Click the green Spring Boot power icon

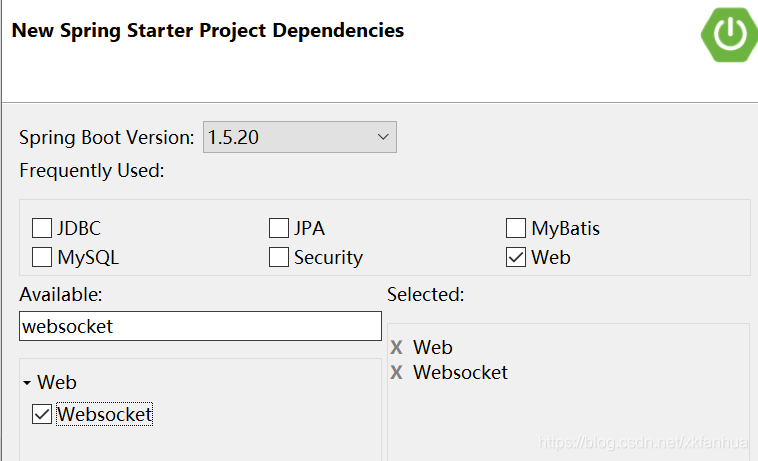pyautogui.click(x=730, y=34)
